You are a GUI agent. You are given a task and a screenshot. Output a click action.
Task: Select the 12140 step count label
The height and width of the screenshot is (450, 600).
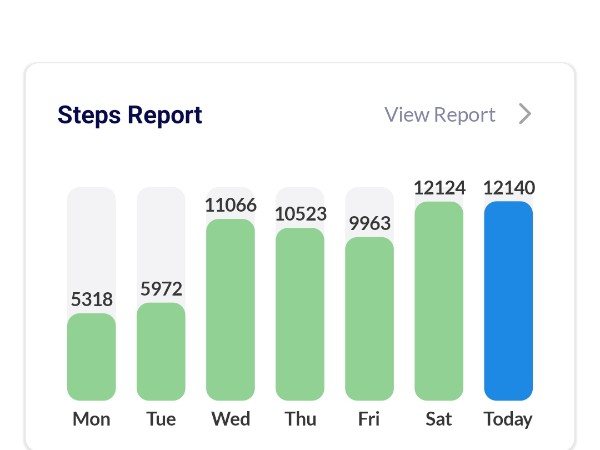[508, 188]
